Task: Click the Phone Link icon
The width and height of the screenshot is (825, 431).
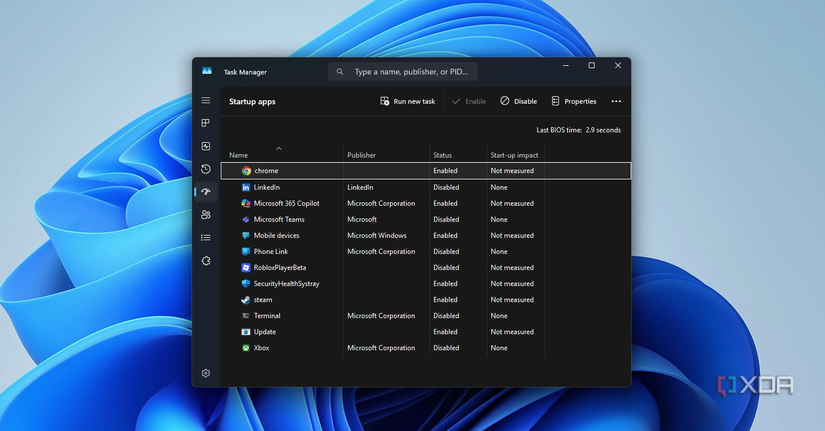Action: tap(246, 252)
